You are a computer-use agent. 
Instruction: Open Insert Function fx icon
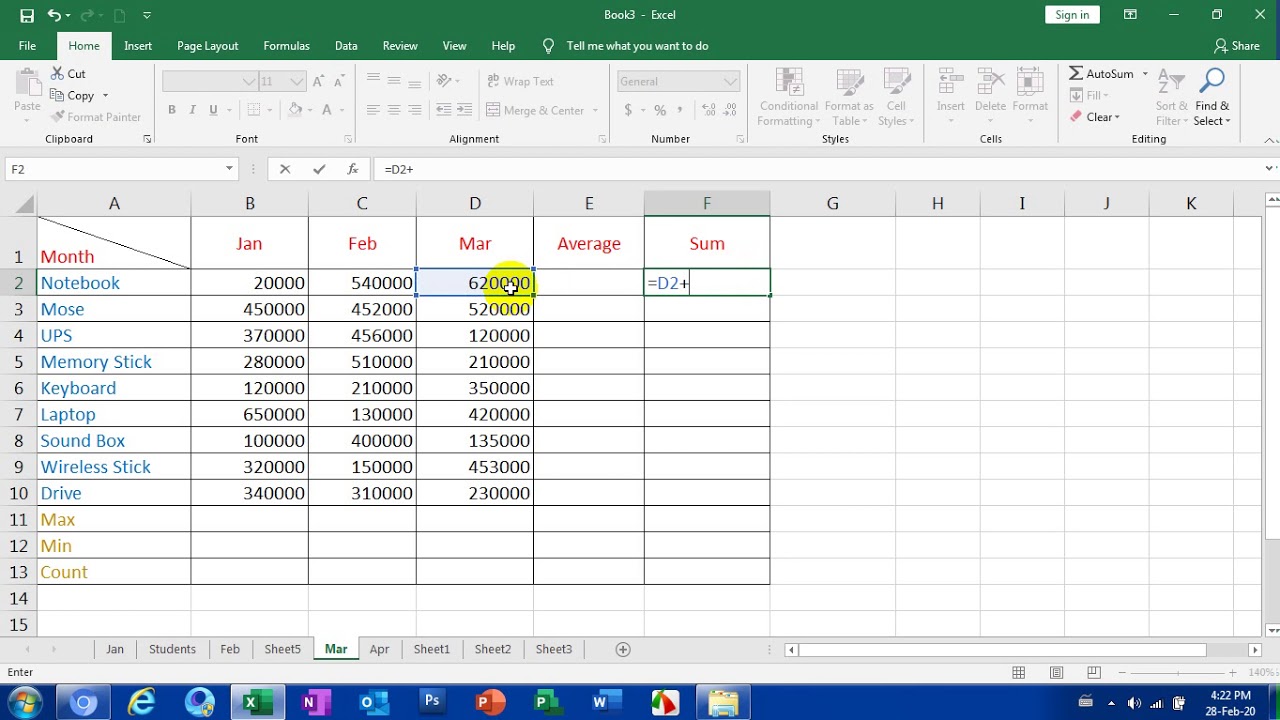click(352, 169)
